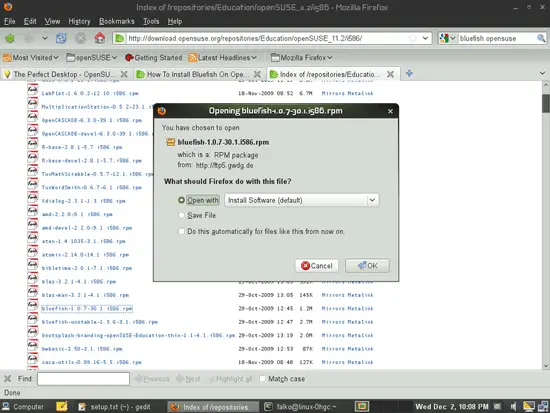Expand the openSUSE bookmarks folder
This screenshot has width=550, height=413.
point(92,58)
